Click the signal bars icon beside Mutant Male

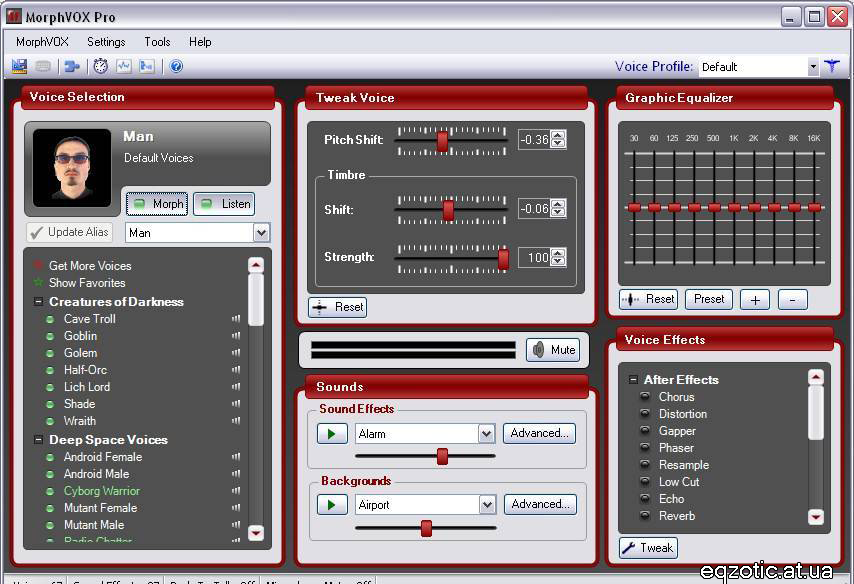[x=236, y=525]
